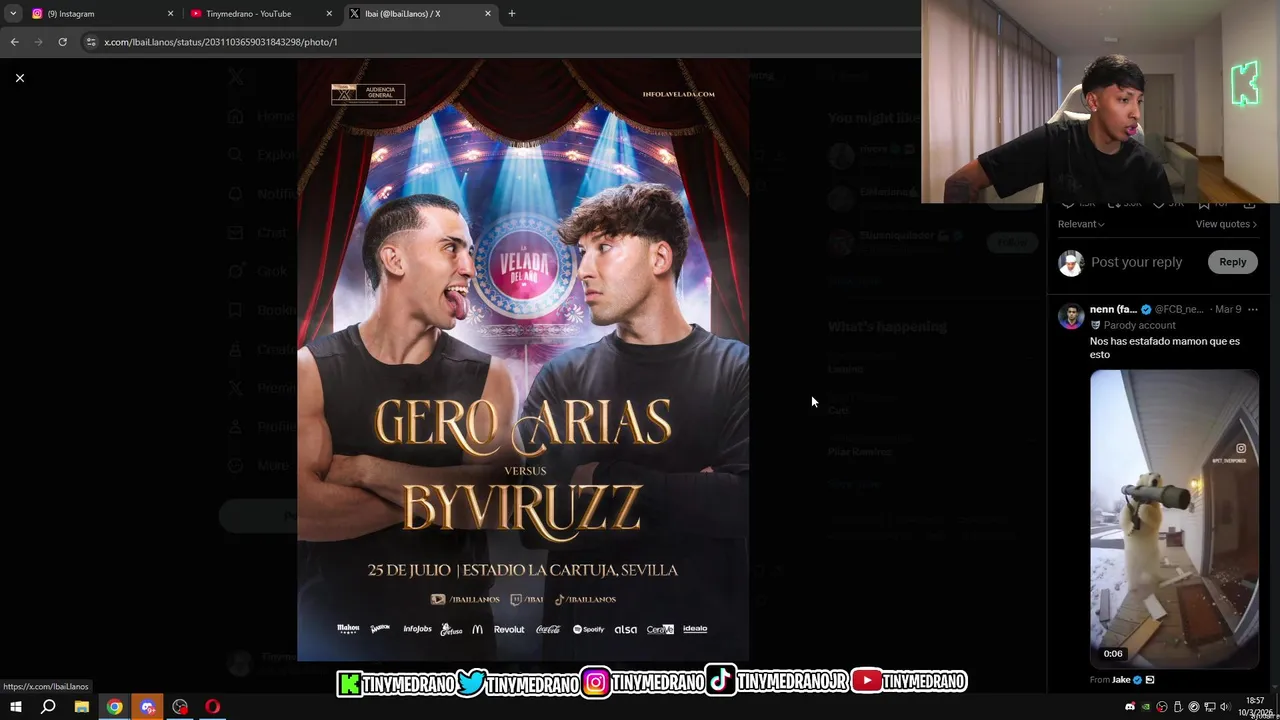Image resolution: width=1280 pixels, height=720 pixels.
Task: Open a new browser tab
Action: click(512, 14)
